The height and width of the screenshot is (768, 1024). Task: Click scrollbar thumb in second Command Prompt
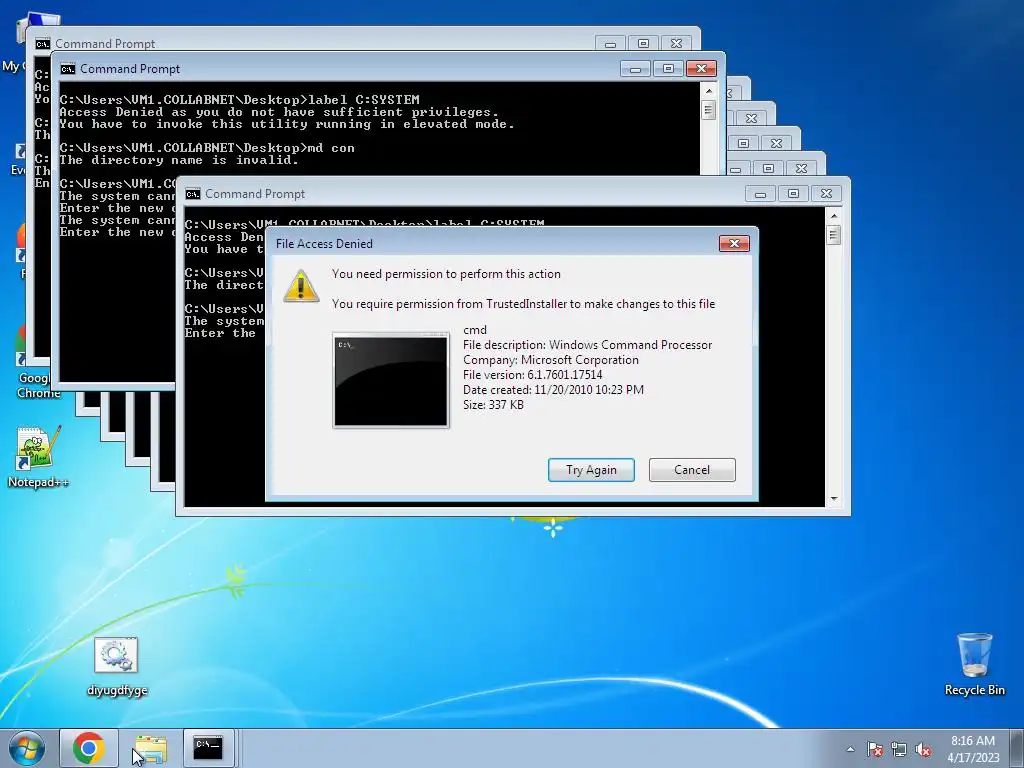(709, 110)
